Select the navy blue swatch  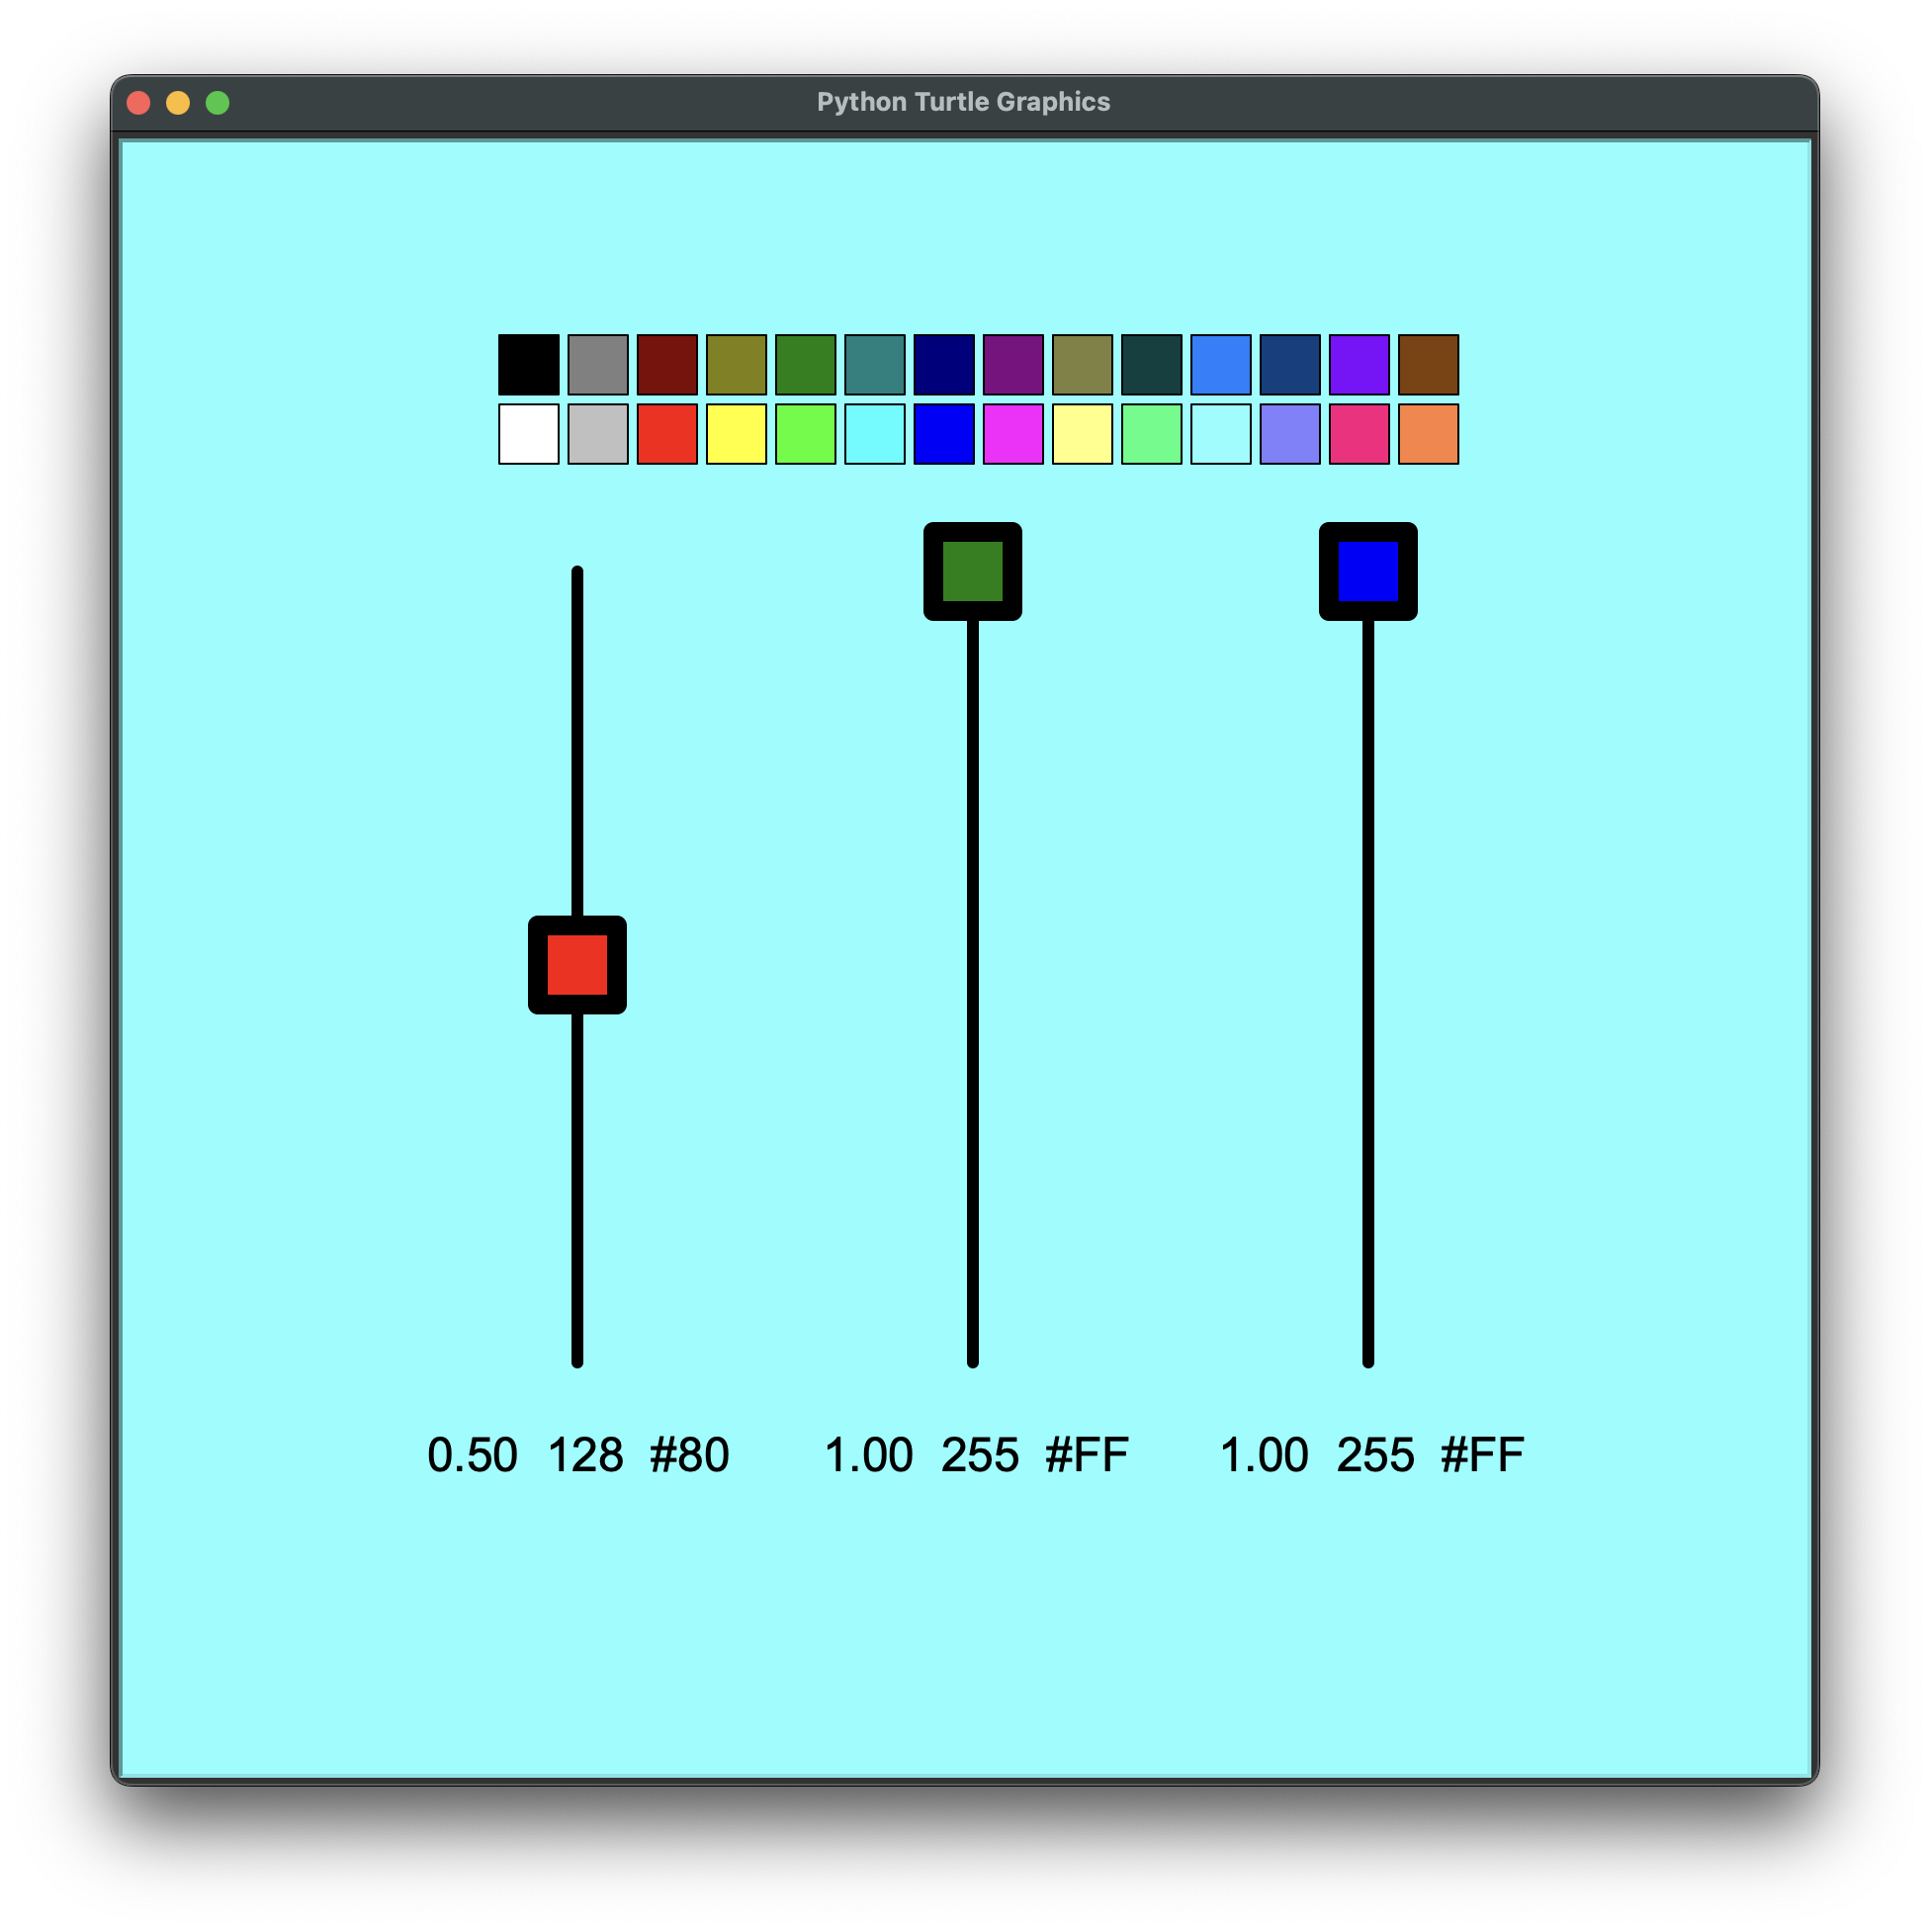[x=944, y=365]
